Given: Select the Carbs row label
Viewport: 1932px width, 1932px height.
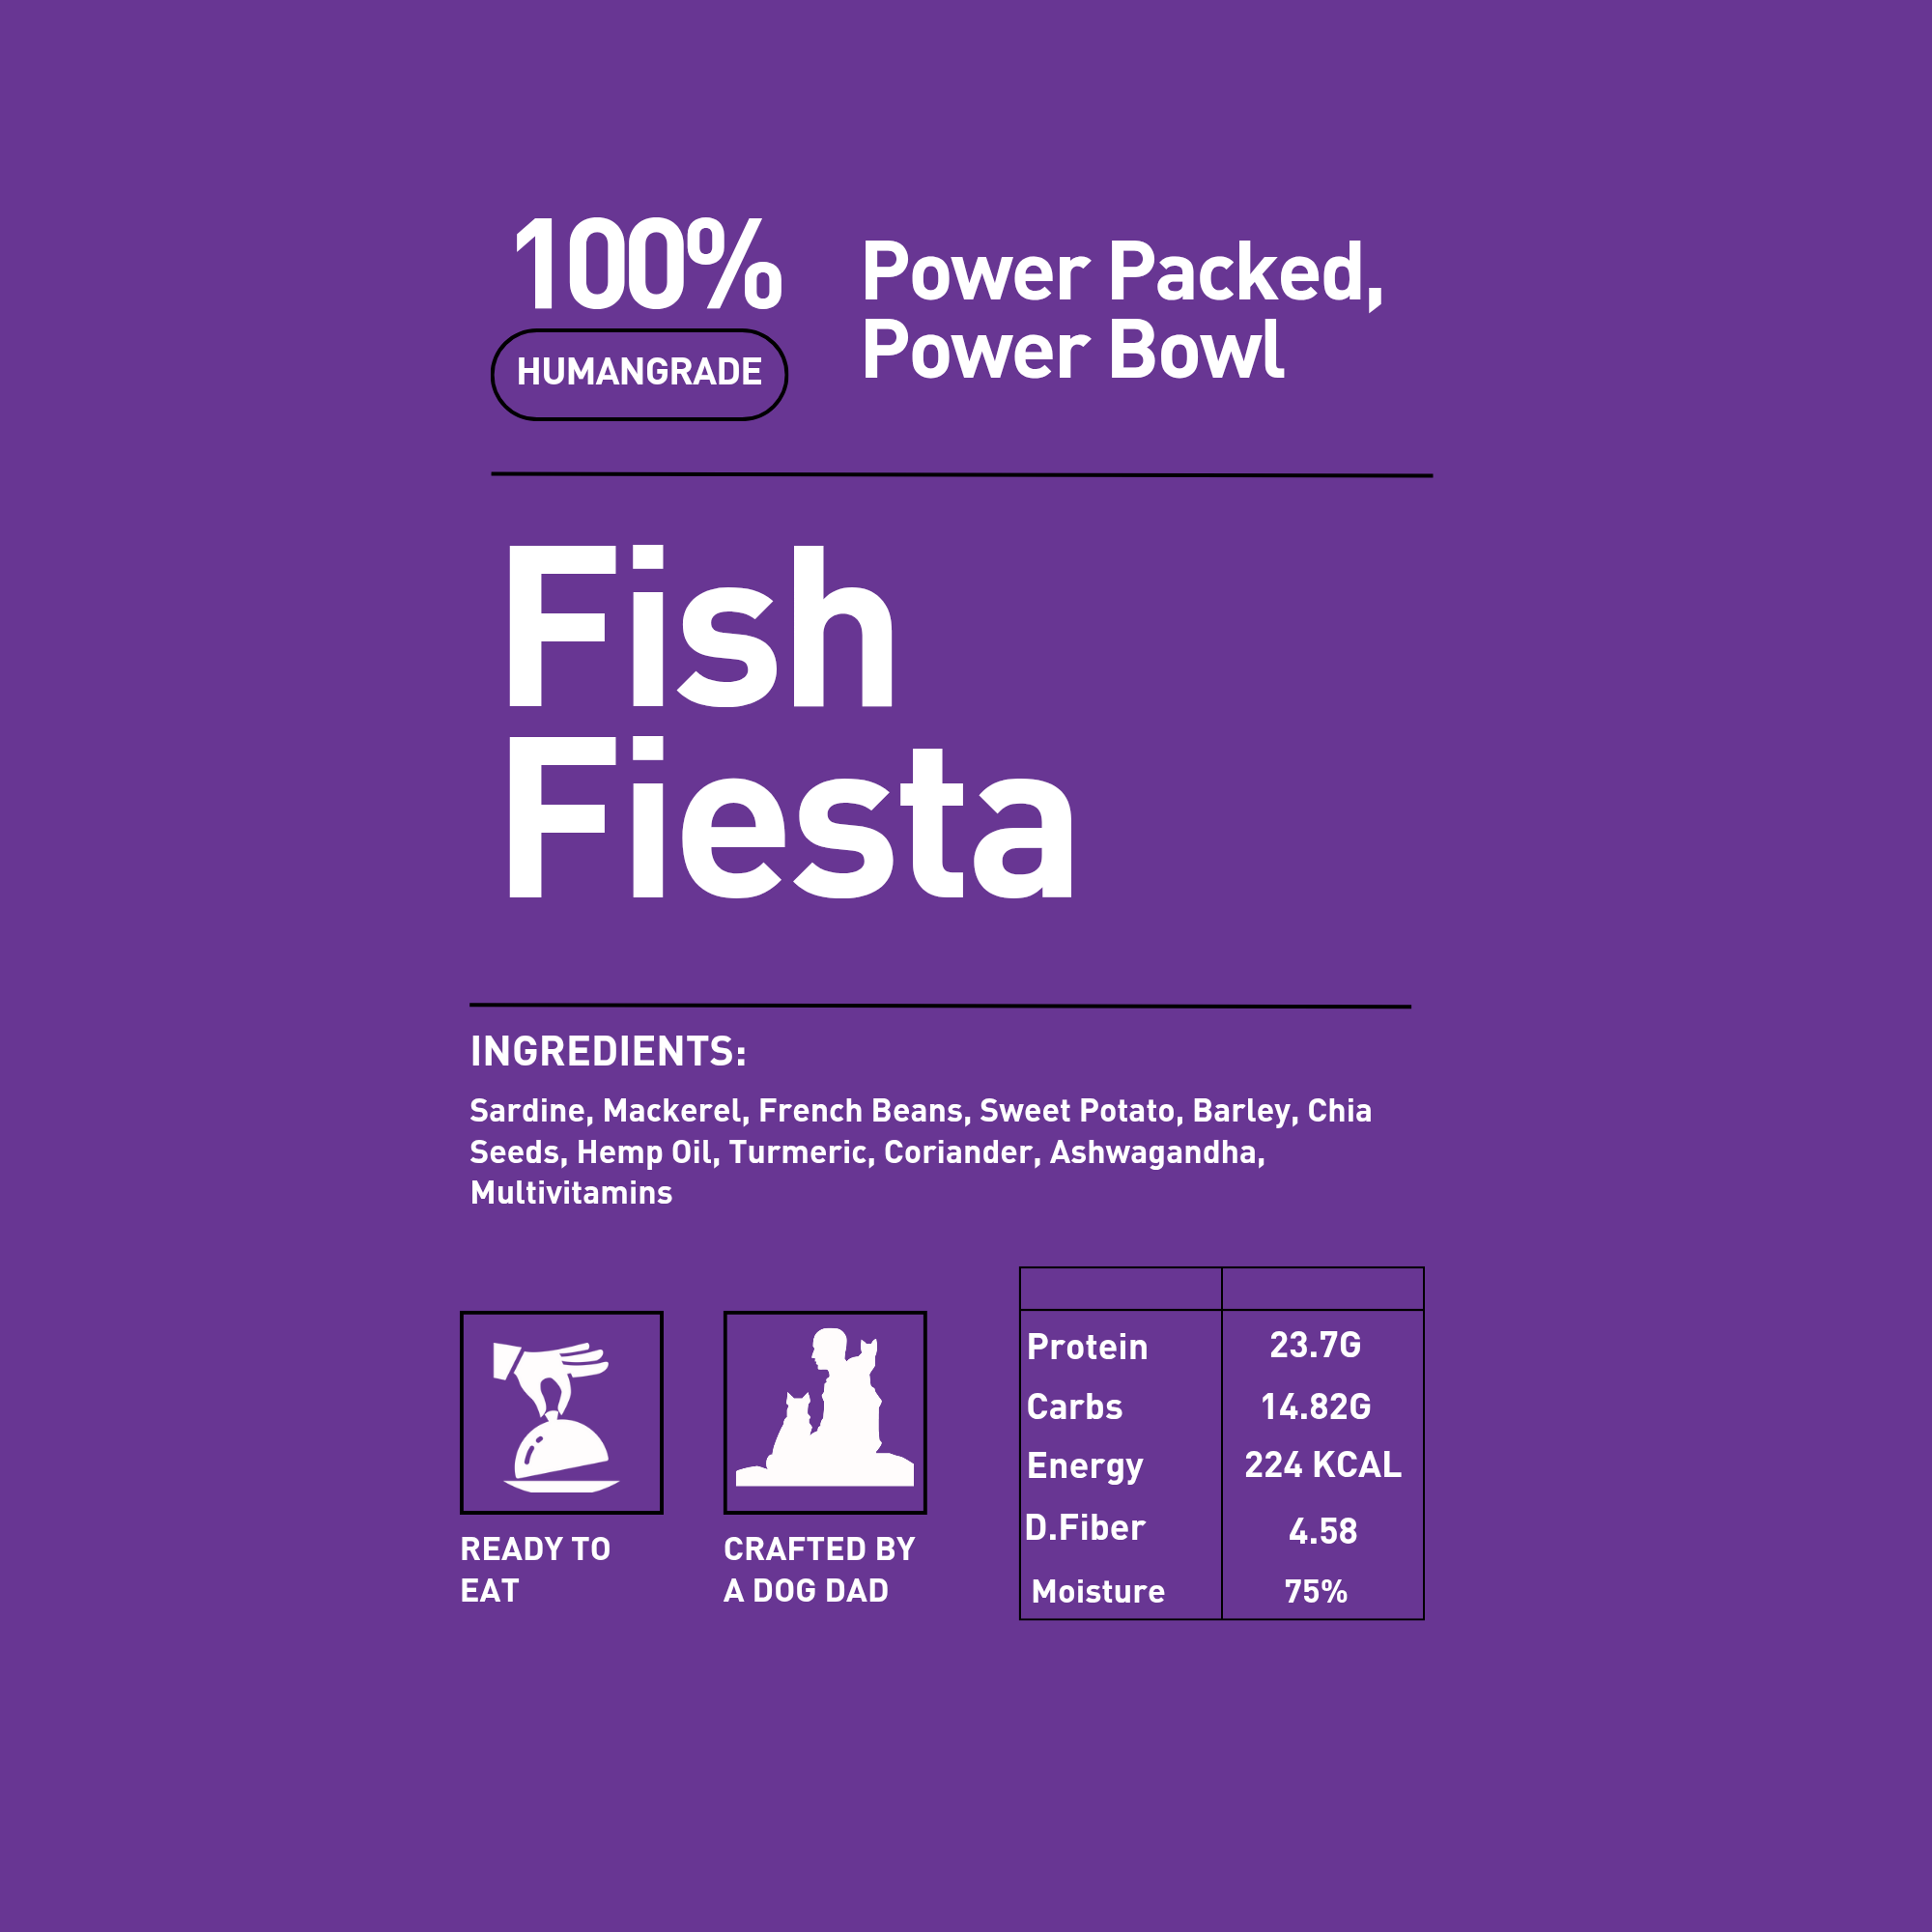Looking at the screenshot, I should click(x=1075, y=1407).
